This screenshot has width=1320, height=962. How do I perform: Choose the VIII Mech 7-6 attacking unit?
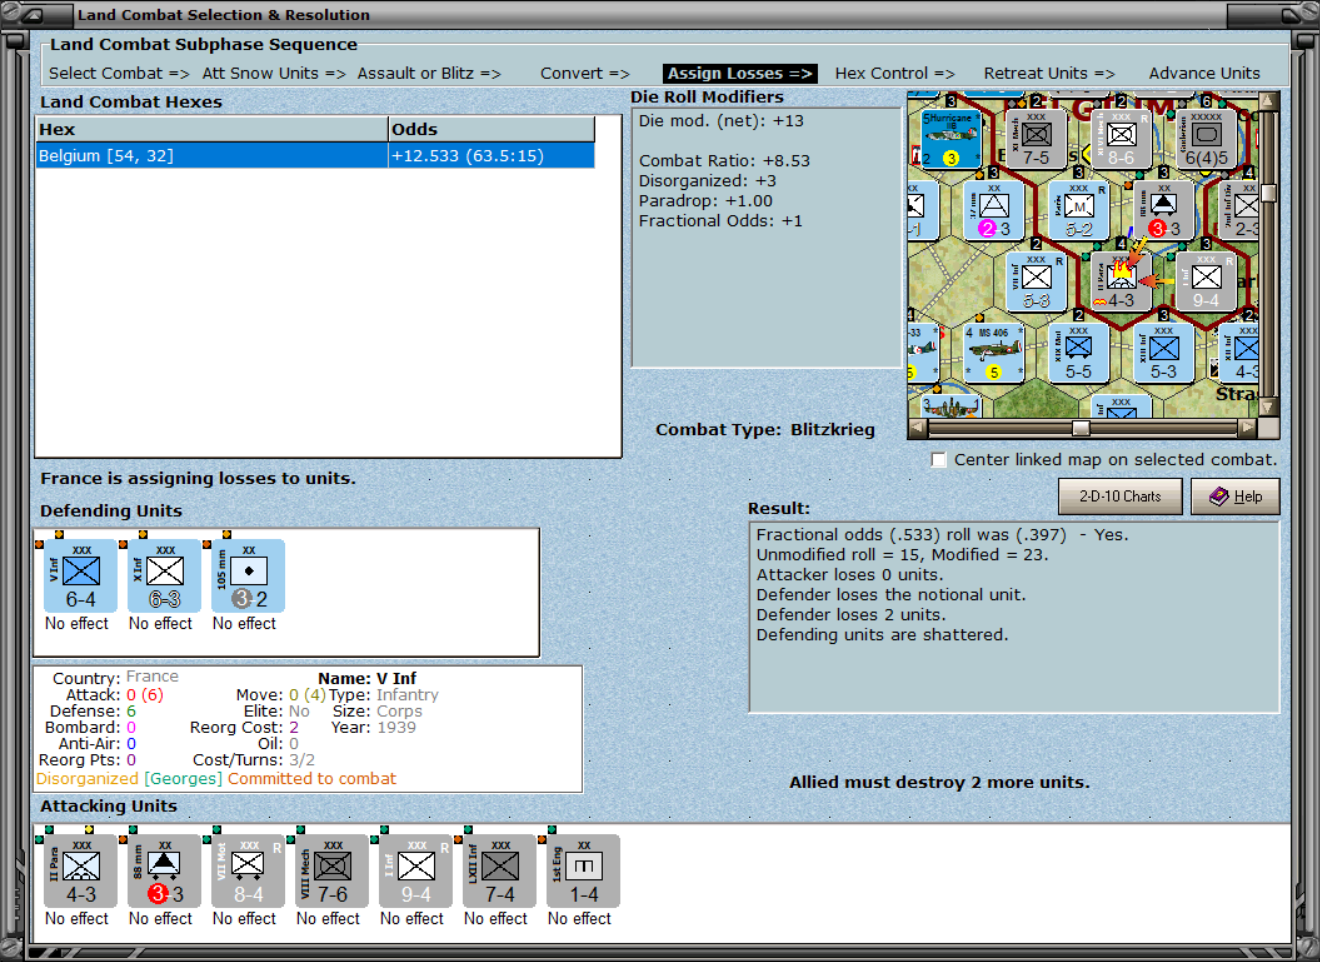(x=333, y=871)
